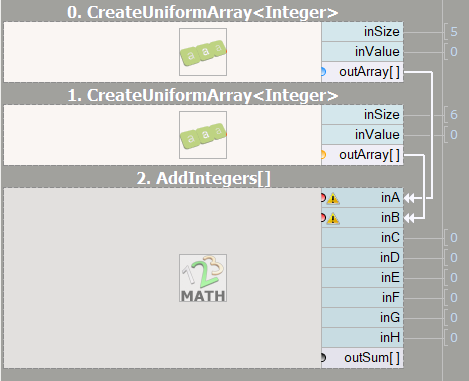This screenshot has width=469, height=381.
Task: Click the first CreateUniformArray filter icon
Action: tap(203, 52)
